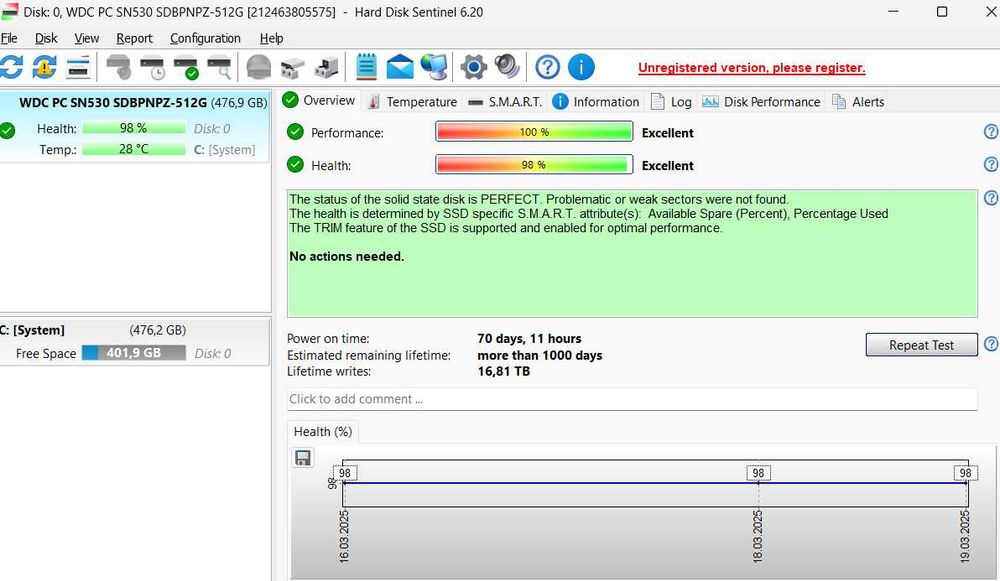Click the blue envelope e-mail icon
Image resolution: width=1000 pixels, height=581 pixels.
(x=400, y=67)
